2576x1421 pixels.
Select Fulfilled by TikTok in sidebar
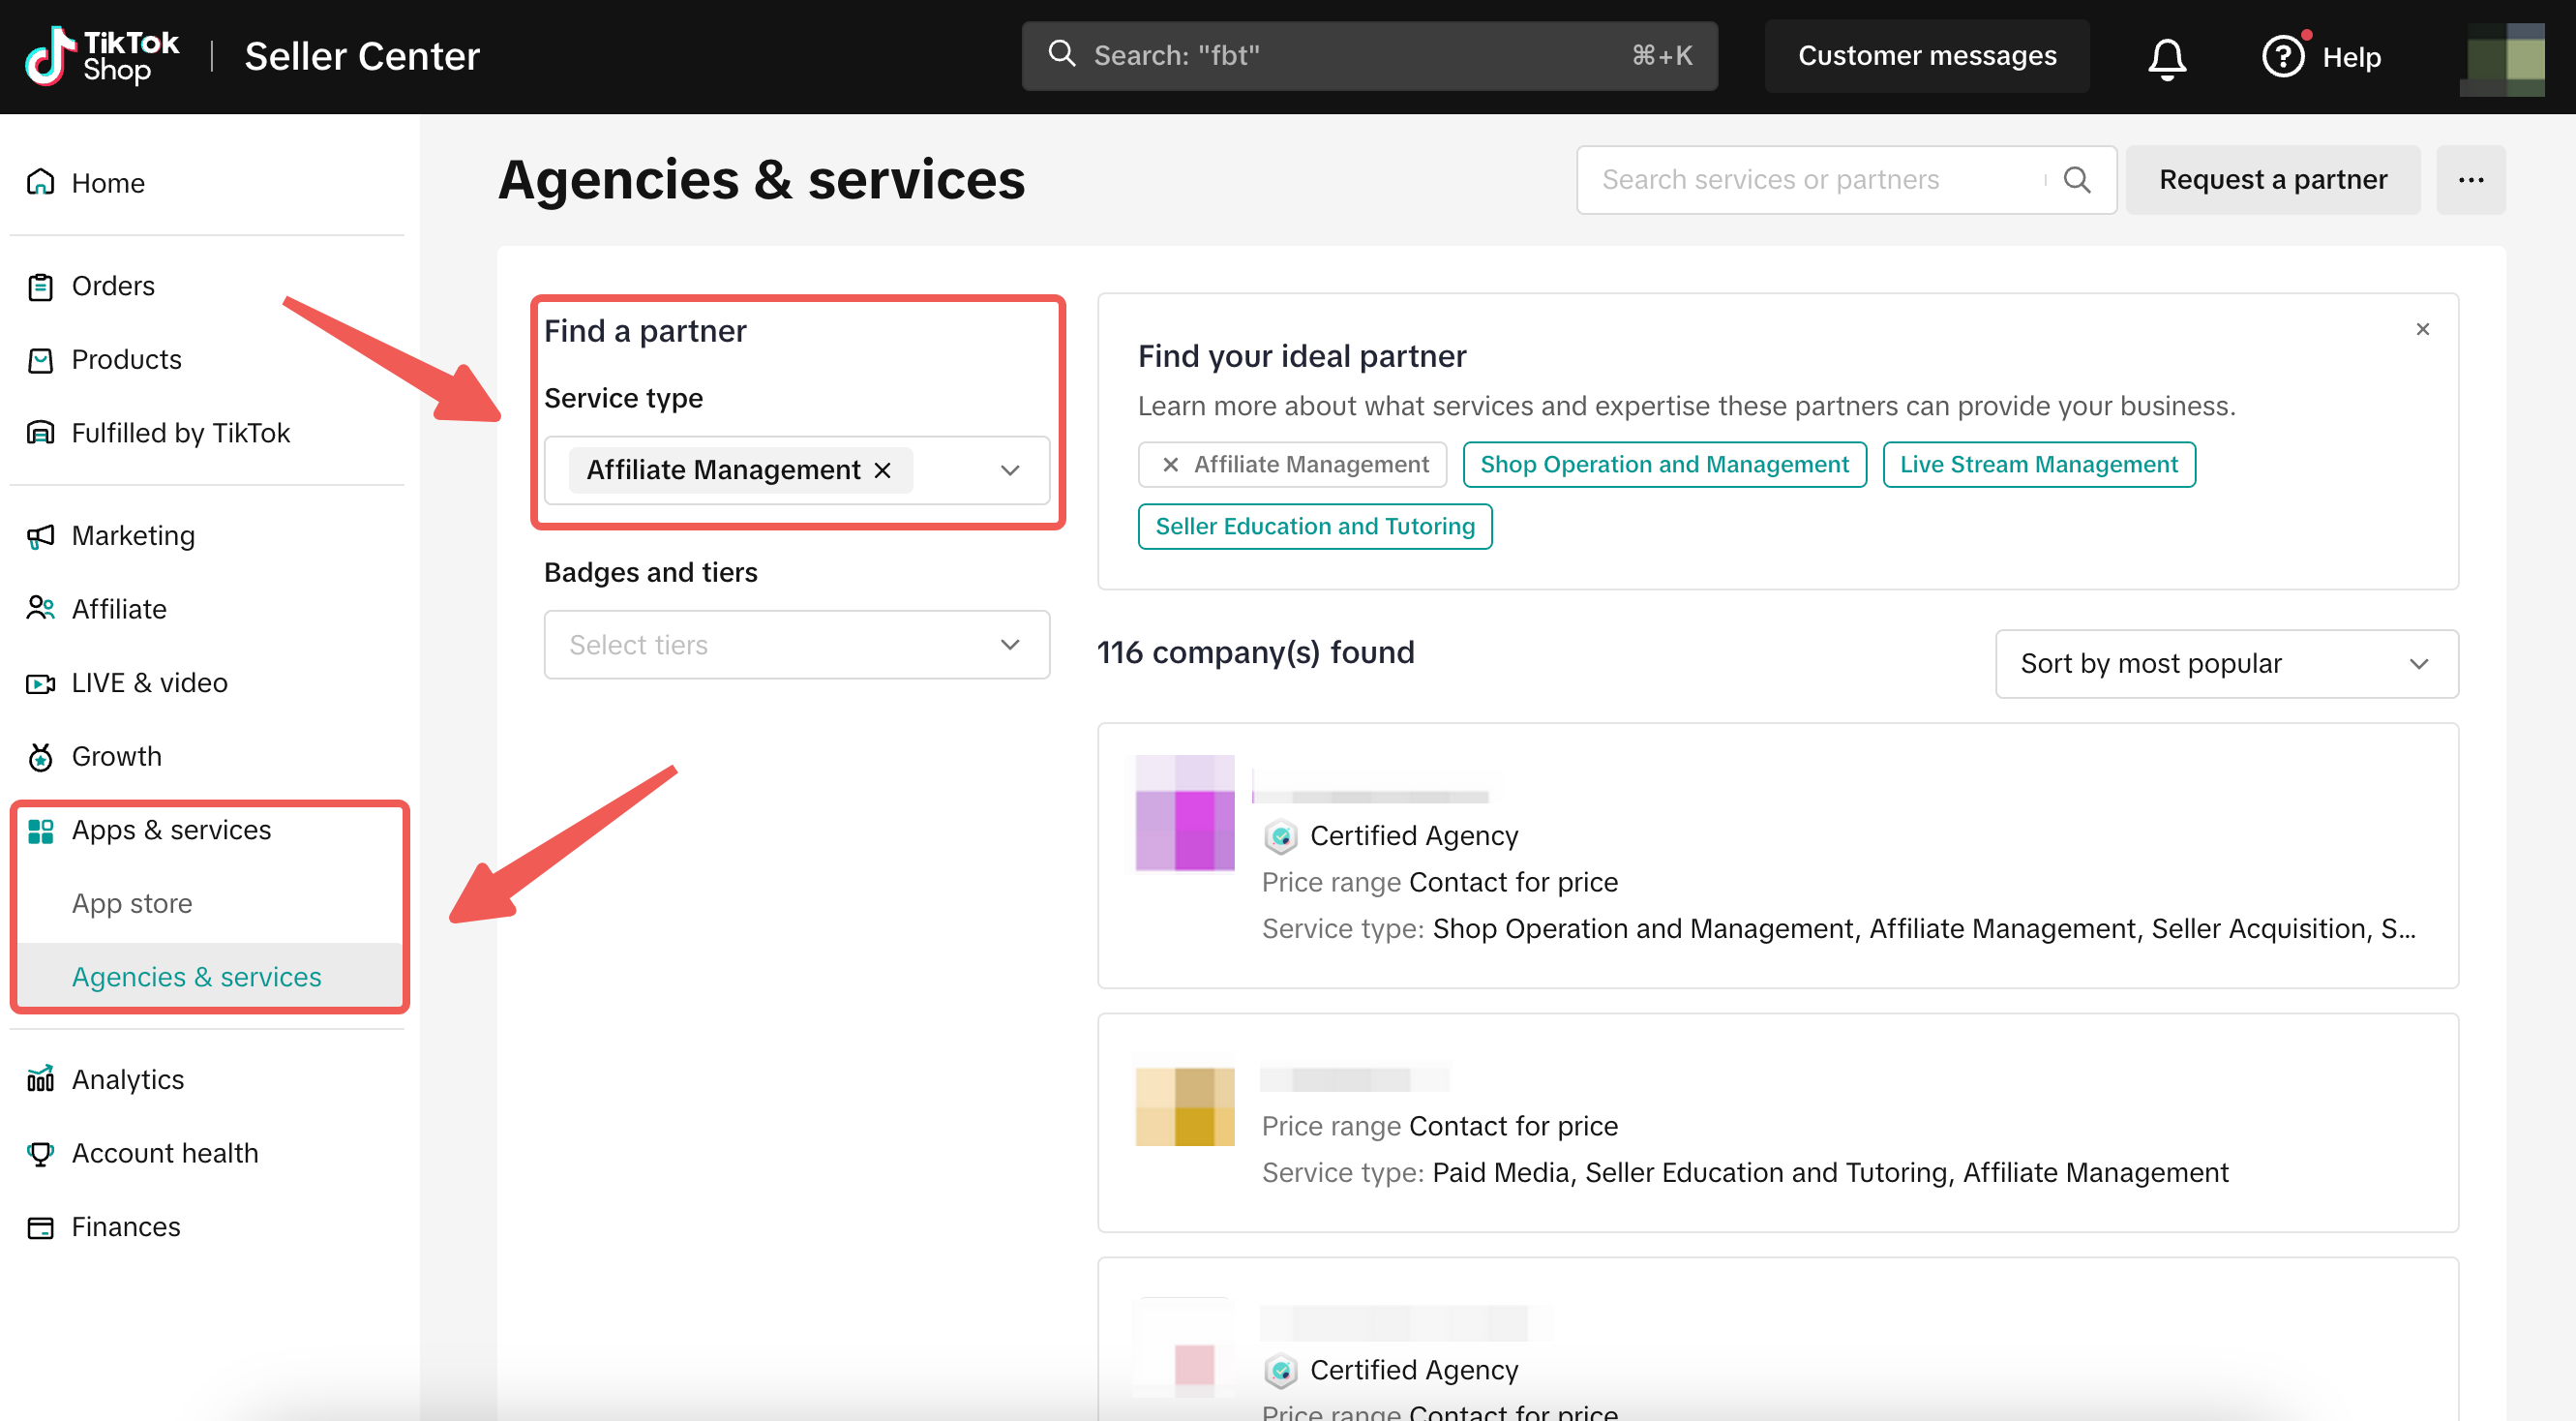pos(180,432)
